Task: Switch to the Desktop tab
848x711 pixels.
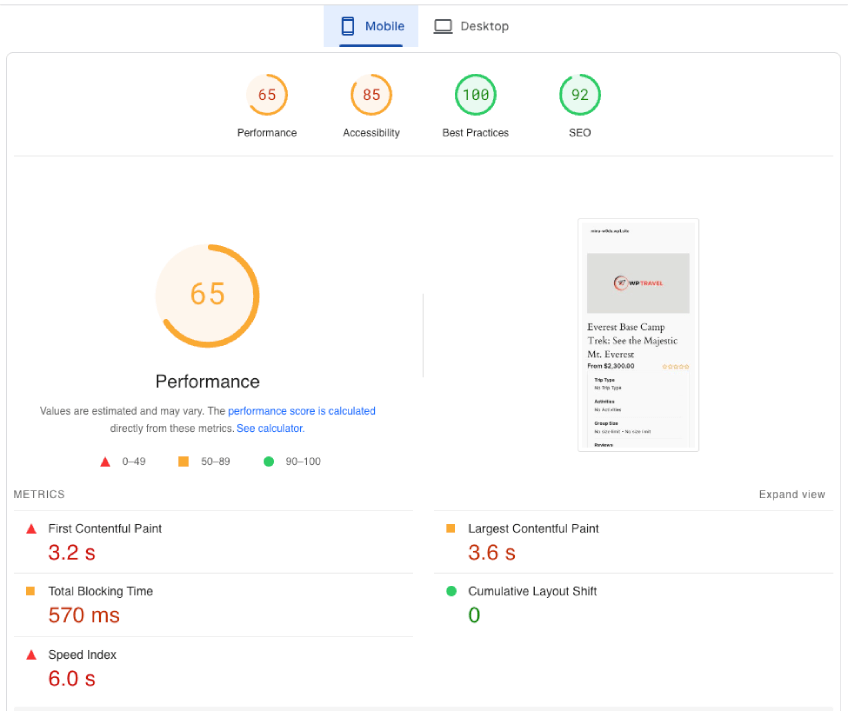Action: tap(471, 26)
